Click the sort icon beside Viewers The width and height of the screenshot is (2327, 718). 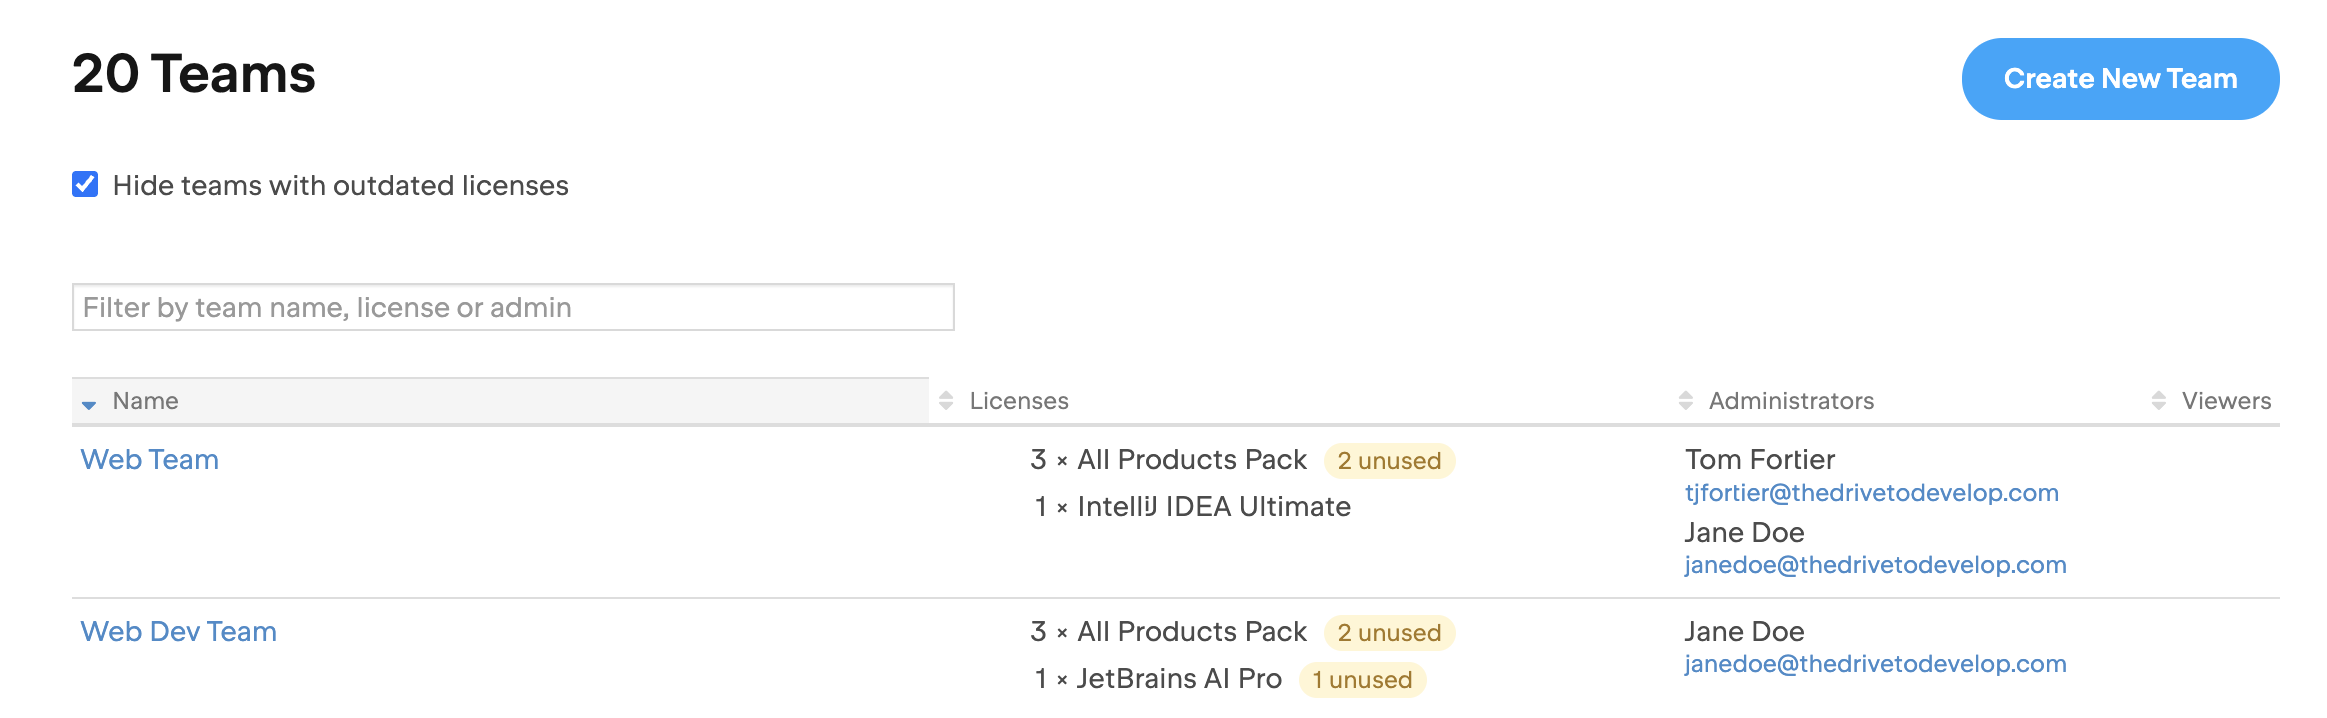(x=2159, y=401)
